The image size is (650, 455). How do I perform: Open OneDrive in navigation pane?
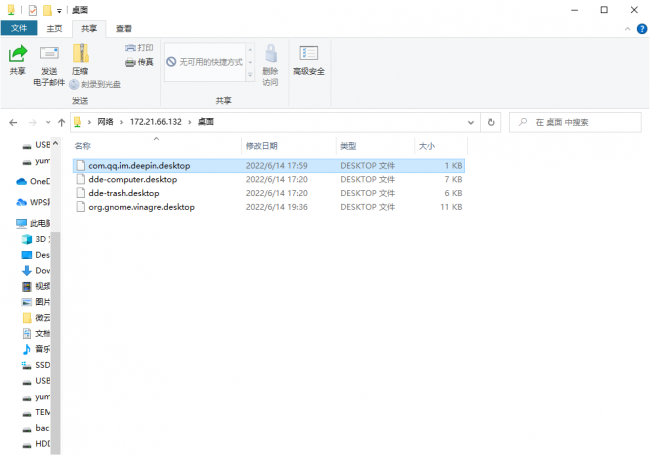33,182
